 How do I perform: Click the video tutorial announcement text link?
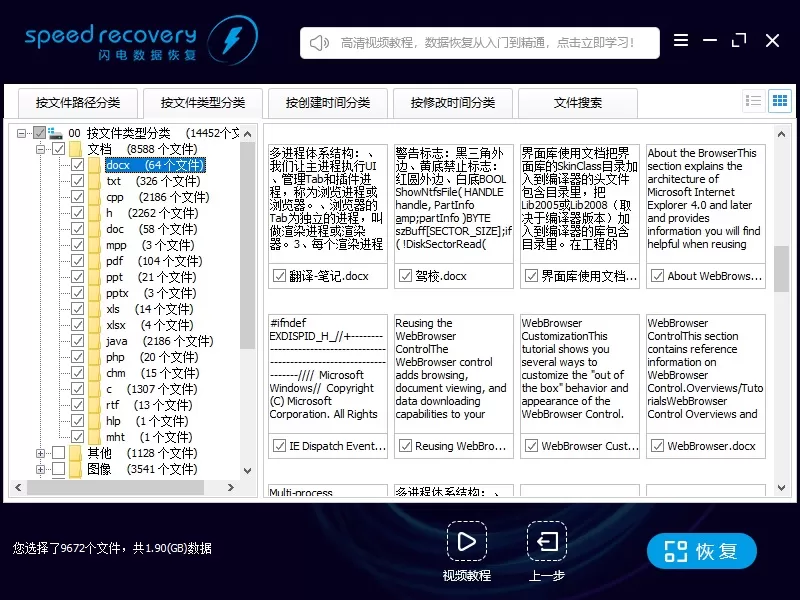487,43
